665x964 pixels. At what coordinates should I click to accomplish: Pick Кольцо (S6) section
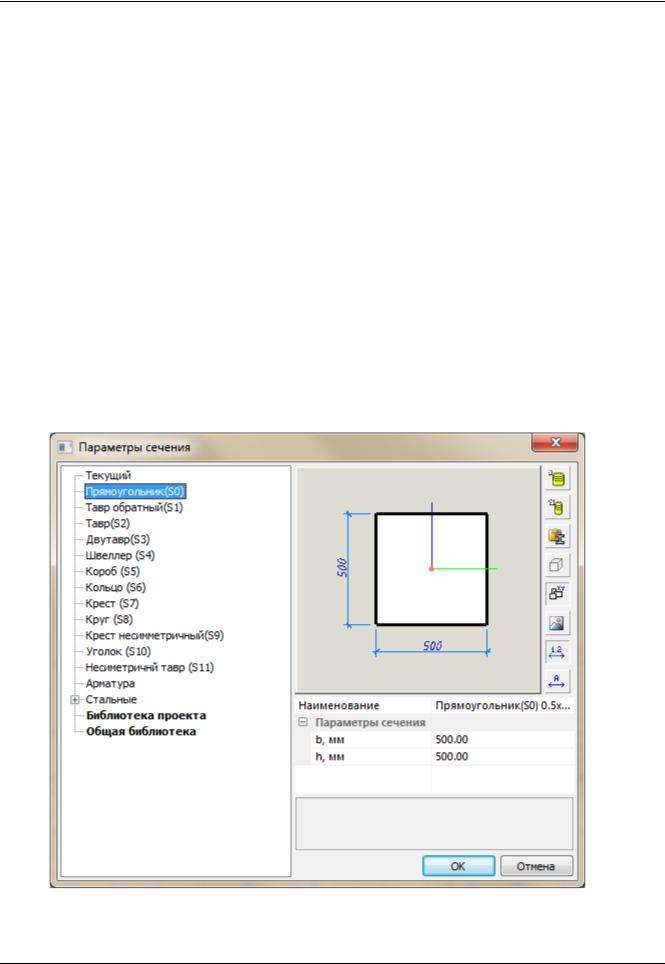[116, 587]
